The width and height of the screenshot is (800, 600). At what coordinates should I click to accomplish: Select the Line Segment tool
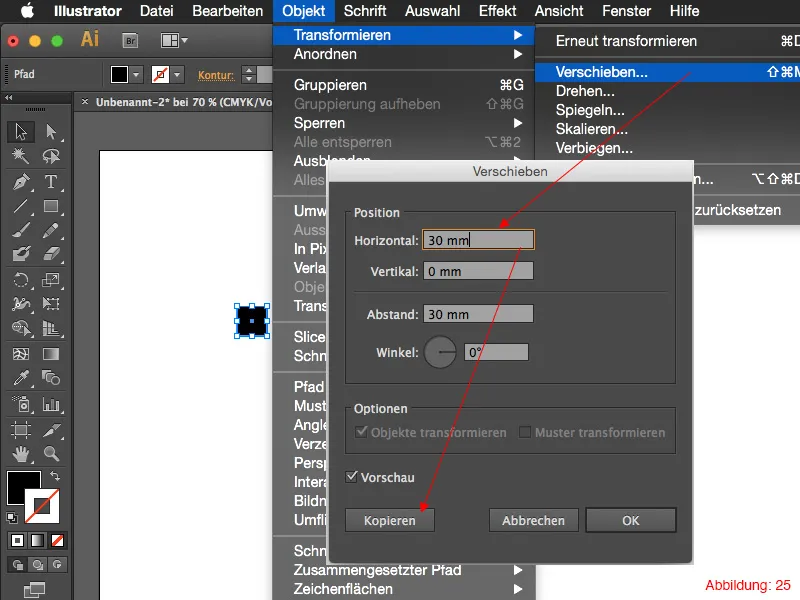coord(21,206)
